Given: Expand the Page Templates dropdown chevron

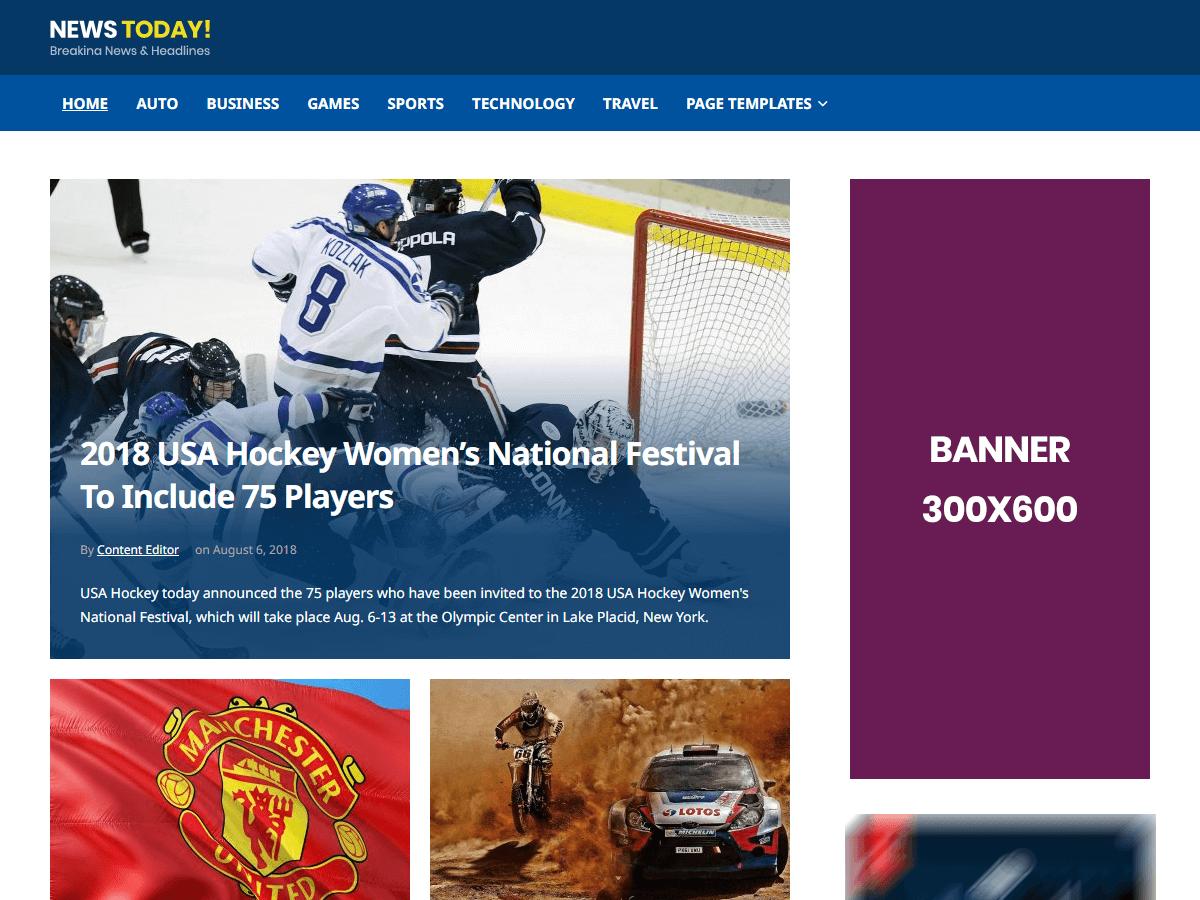Looking at the screenshot, I should (822, 103).
